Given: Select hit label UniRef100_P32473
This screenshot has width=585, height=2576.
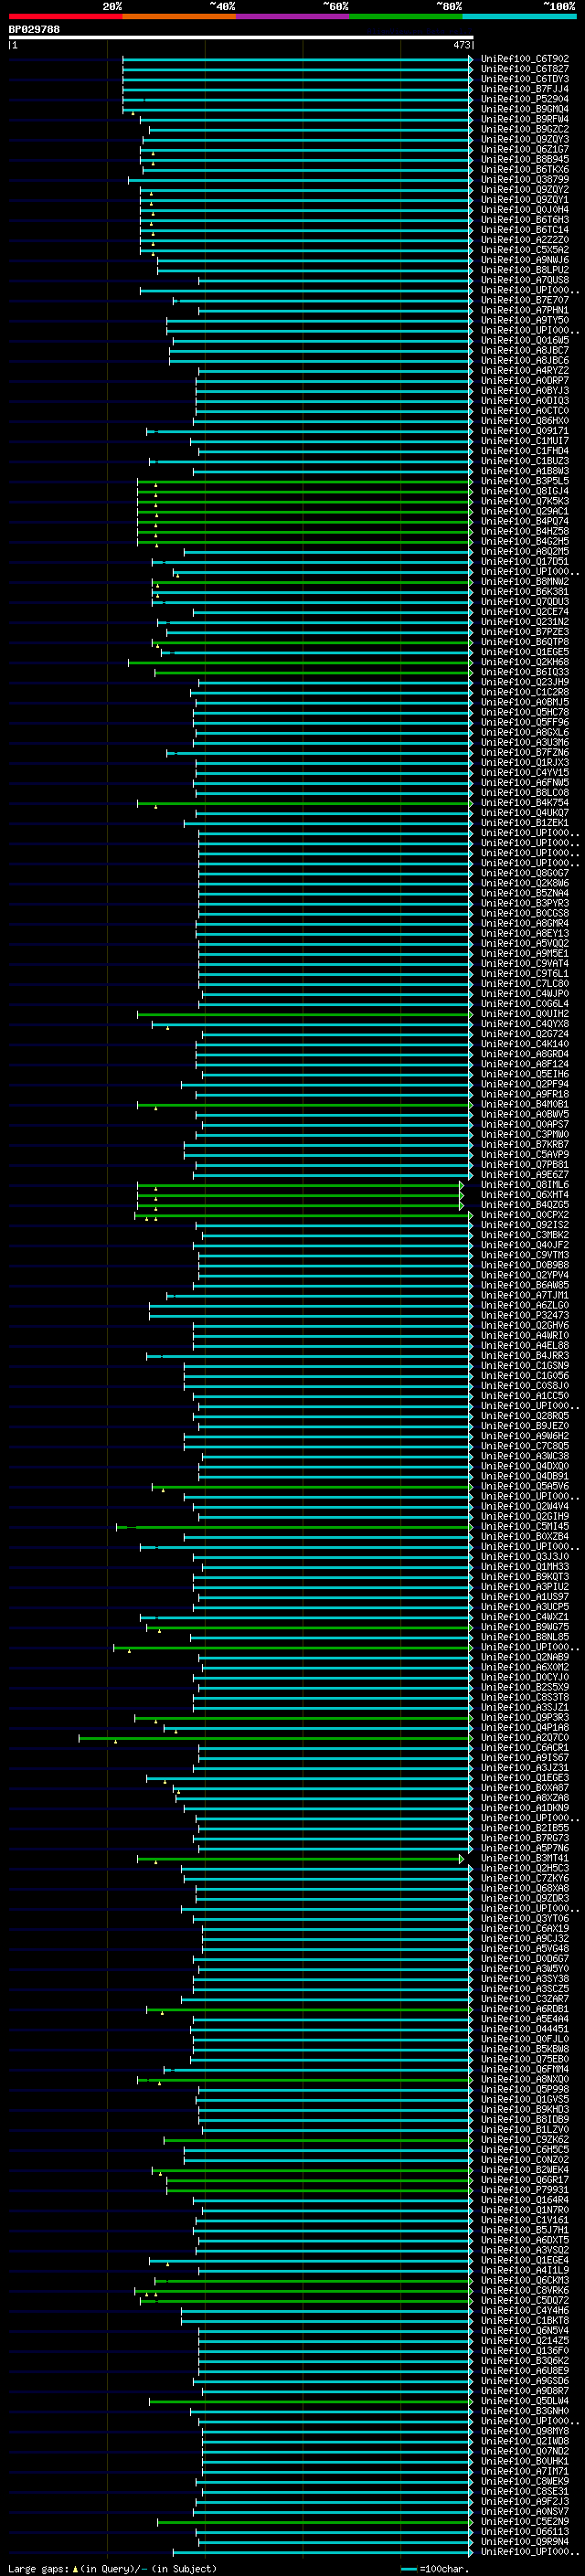Looking at the screenshot, I should 525,1316.
